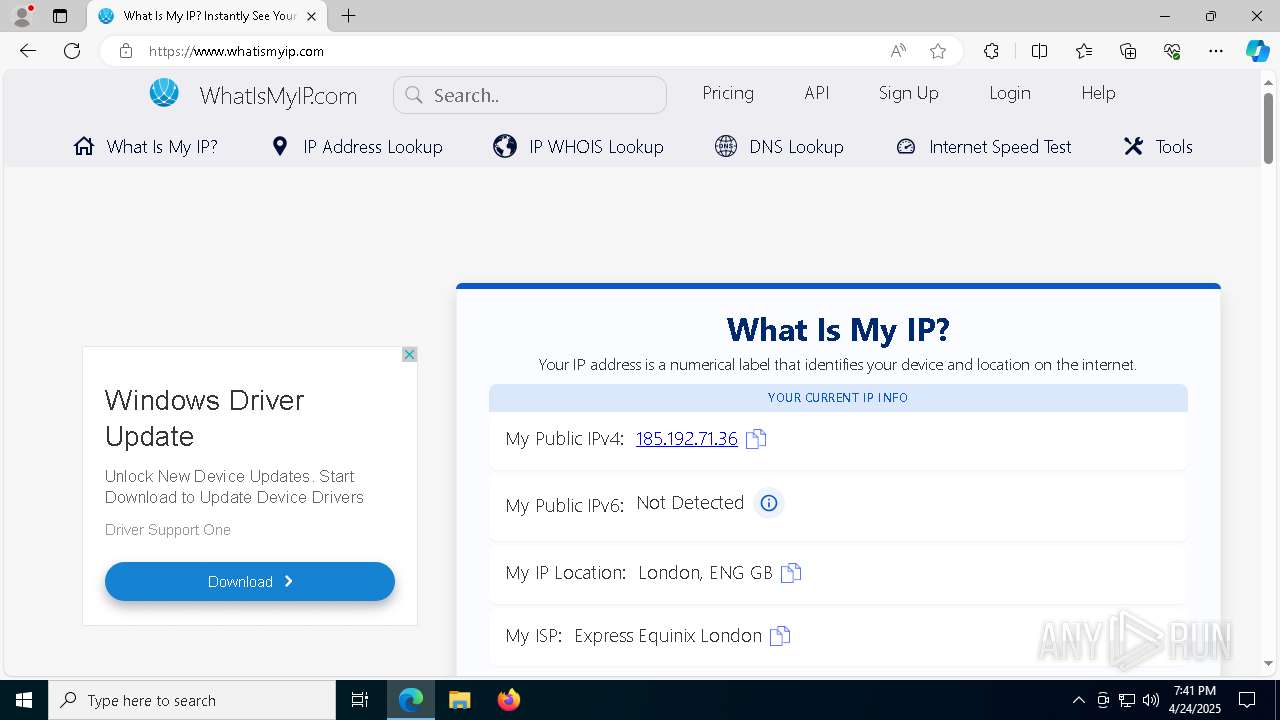Open the Help page
The width and height of the screenshot is (1280, 720).
(1098, 93)
